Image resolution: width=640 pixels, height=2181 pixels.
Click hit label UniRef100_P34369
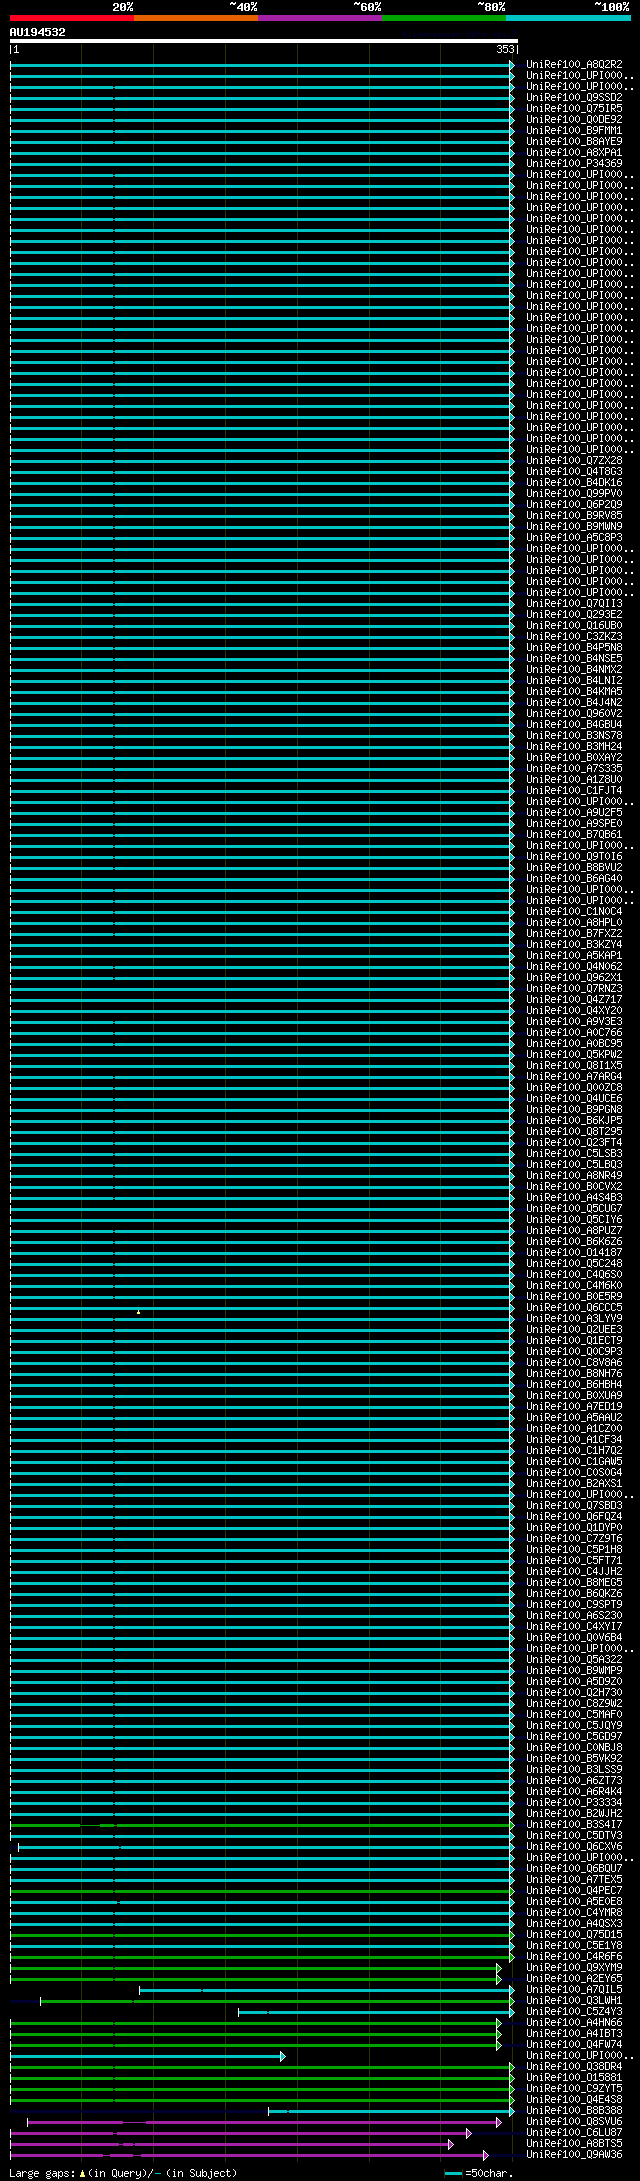click(574, 163)
